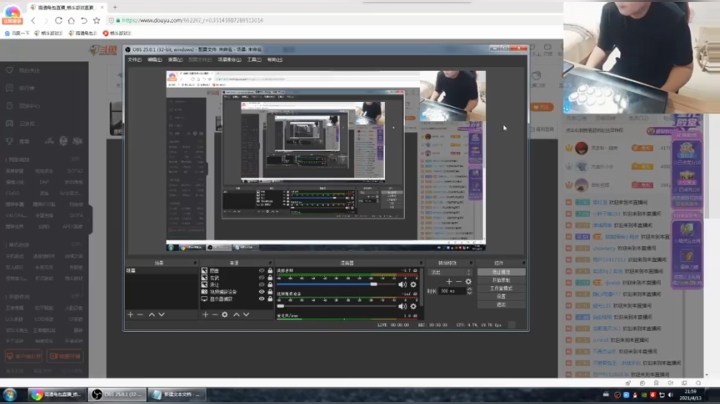
Task: Mute desktop audio speaker icon
Action: (403, 285)
